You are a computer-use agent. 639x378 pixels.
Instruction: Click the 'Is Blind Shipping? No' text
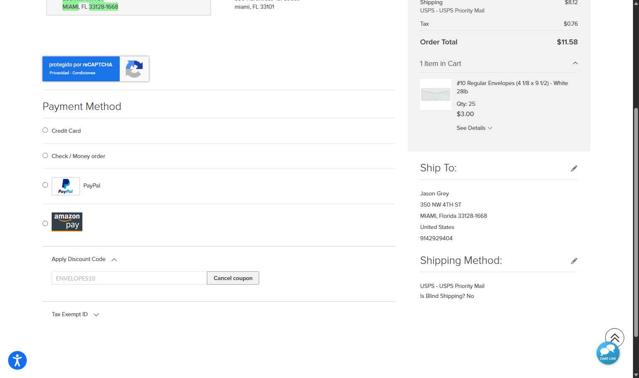point(447,296)
